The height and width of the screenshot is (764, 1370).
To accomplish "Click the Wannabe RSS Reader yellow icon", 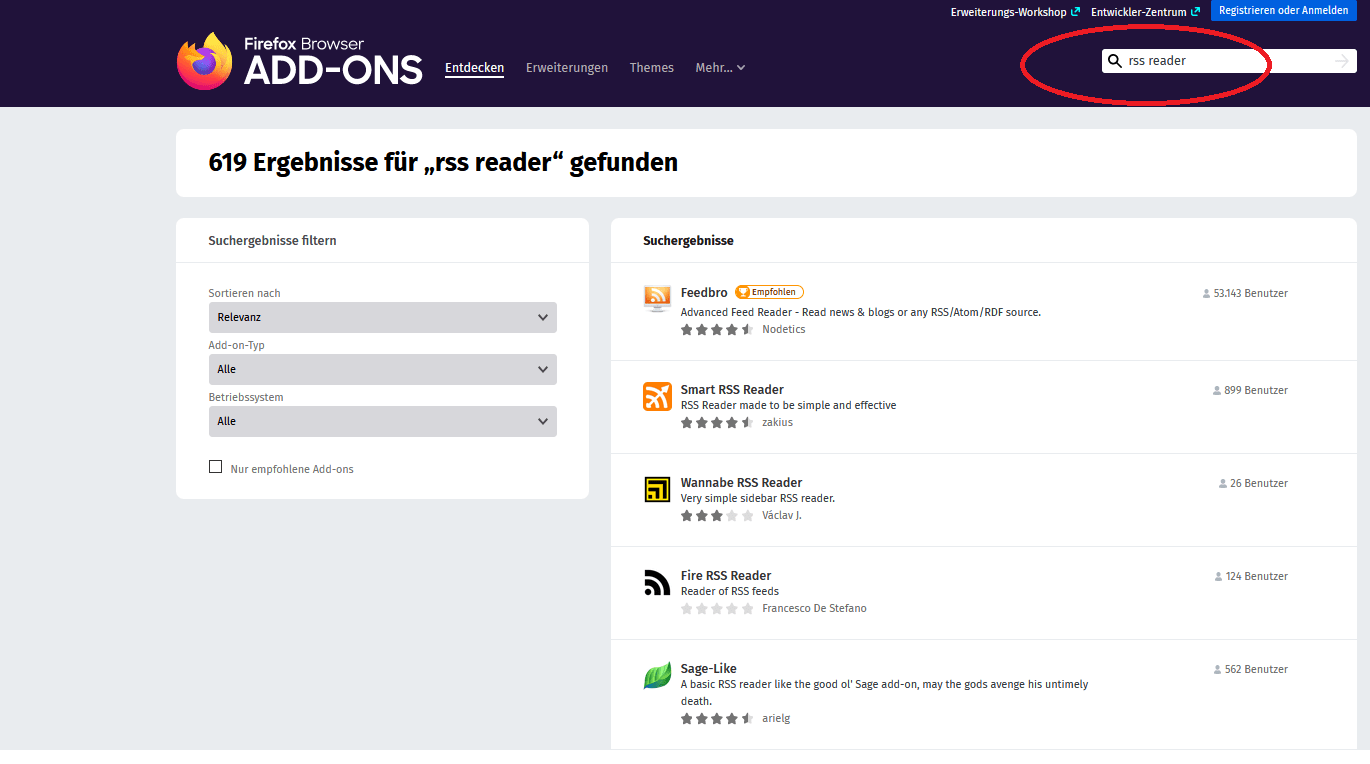I will click(x=657, y=489).
